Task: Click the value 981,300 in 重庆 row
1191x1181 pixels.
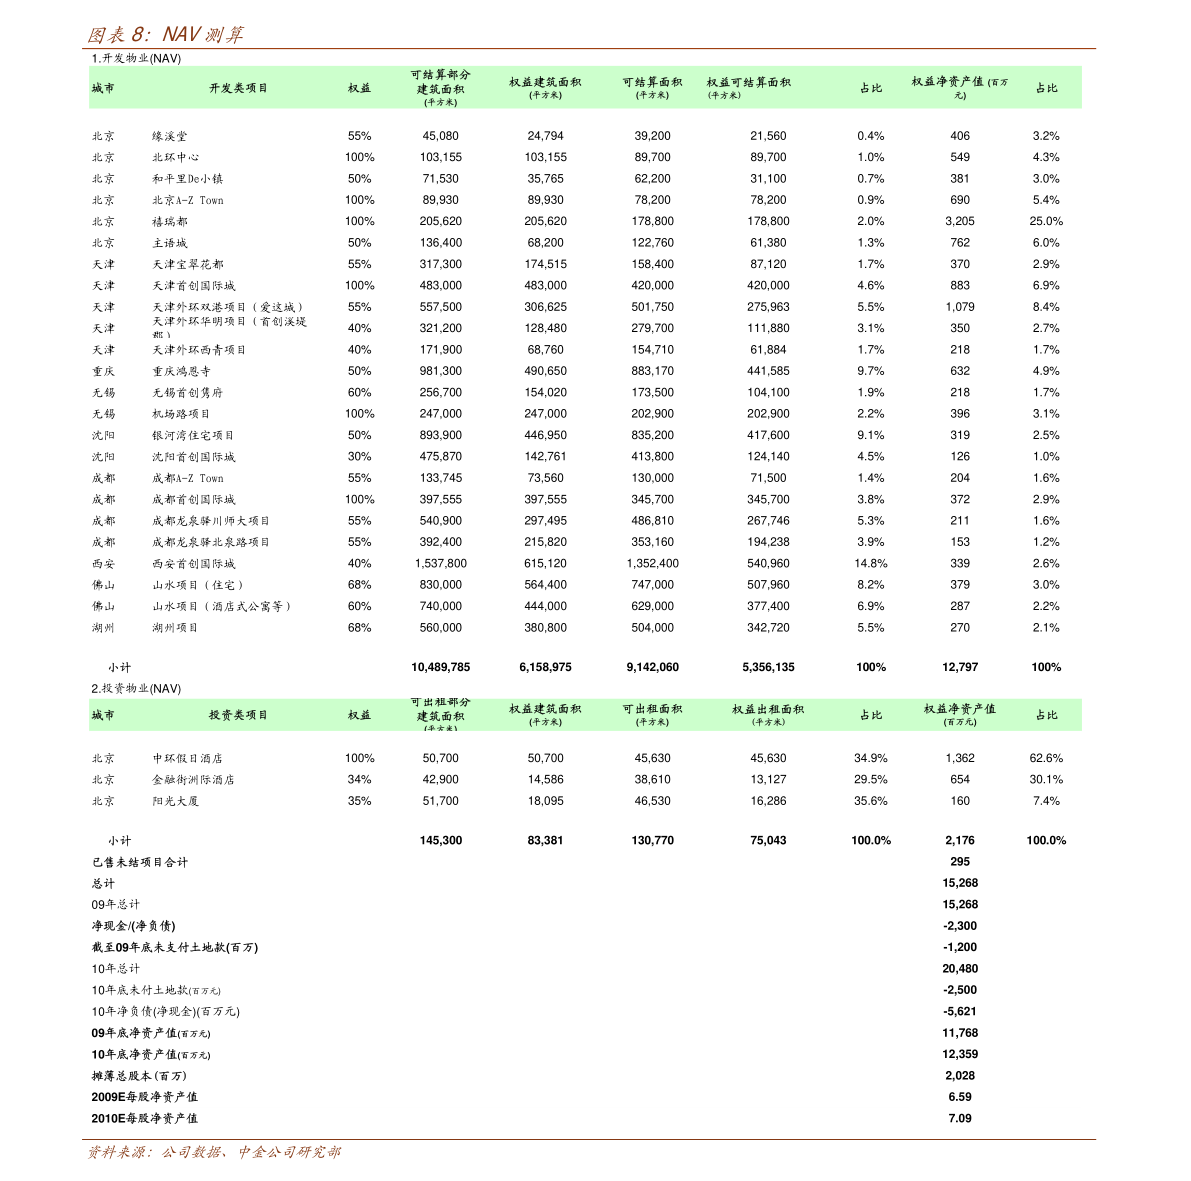Action: coord(441,371)
